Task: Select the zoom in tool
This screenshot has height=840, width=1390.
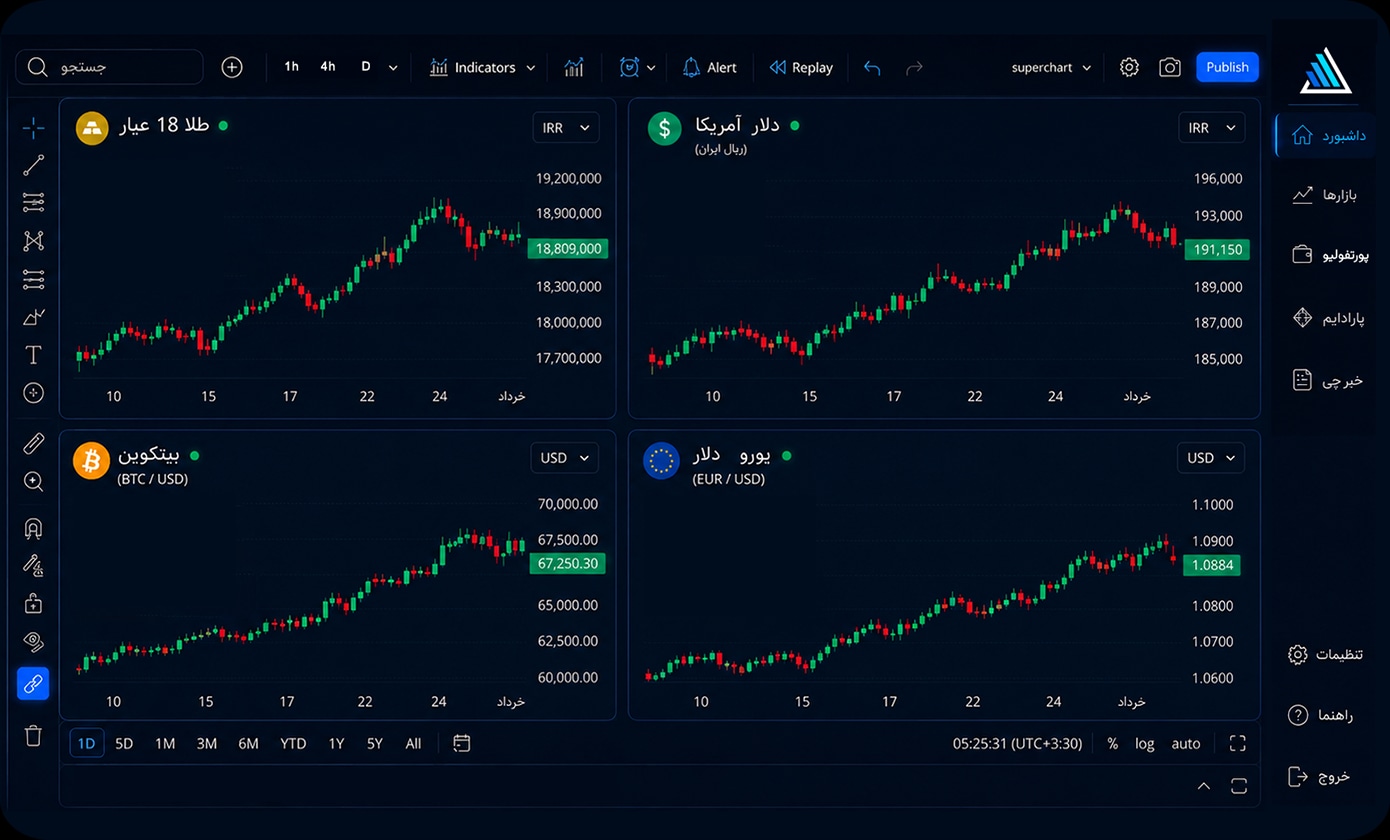Action: coord(33,481)
